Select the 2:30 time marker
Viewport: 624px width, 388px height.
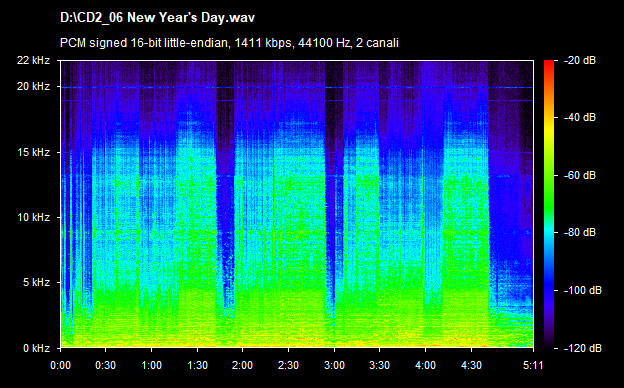288,365
